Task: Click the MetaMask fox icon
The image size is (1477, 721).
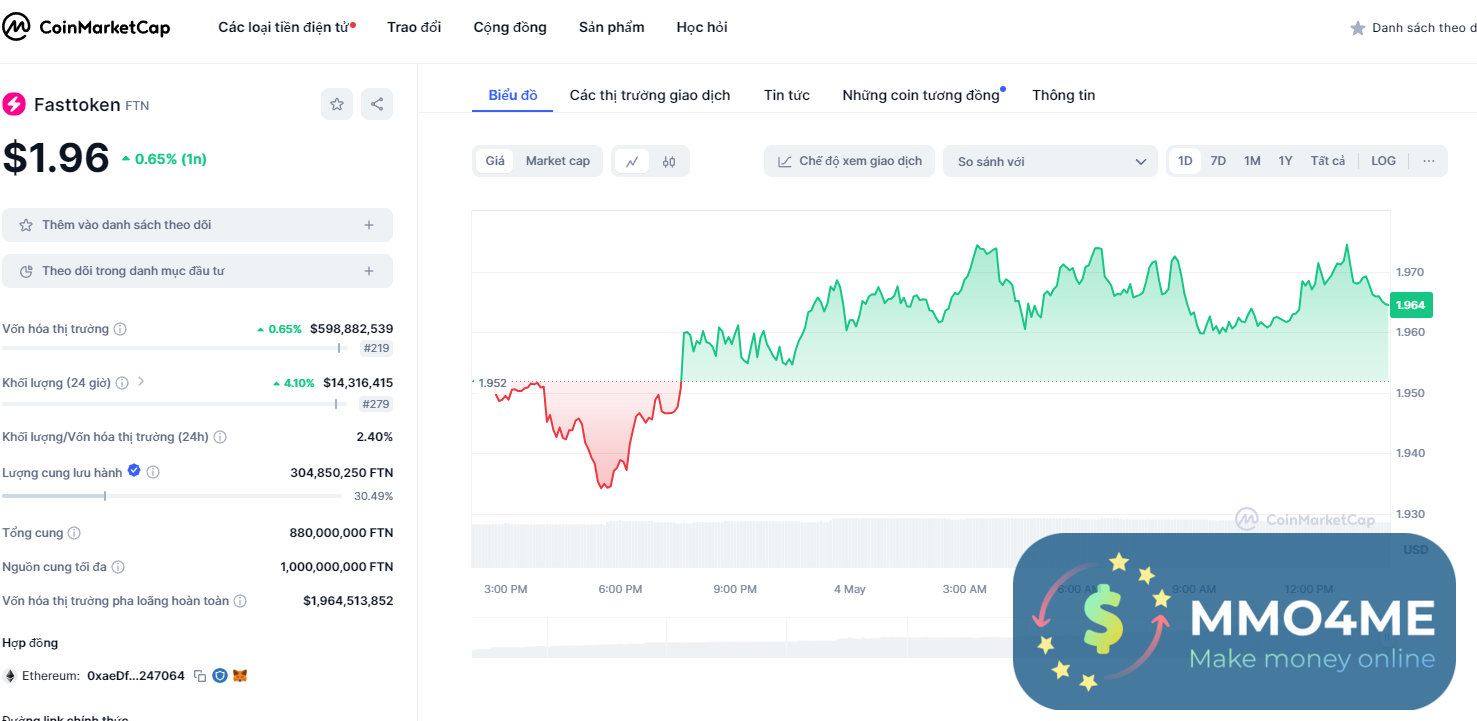Action: [240, 676]
